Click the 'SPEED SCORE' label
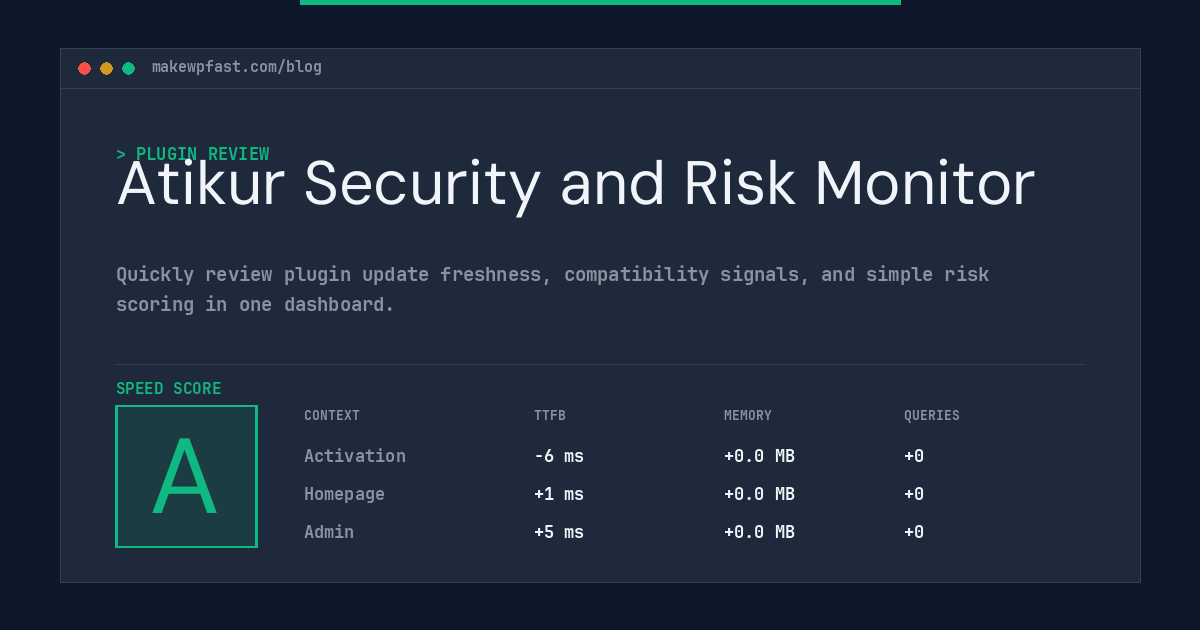Image resolution: width=1200 pixels, height=630 pixels. click(169, 389)
